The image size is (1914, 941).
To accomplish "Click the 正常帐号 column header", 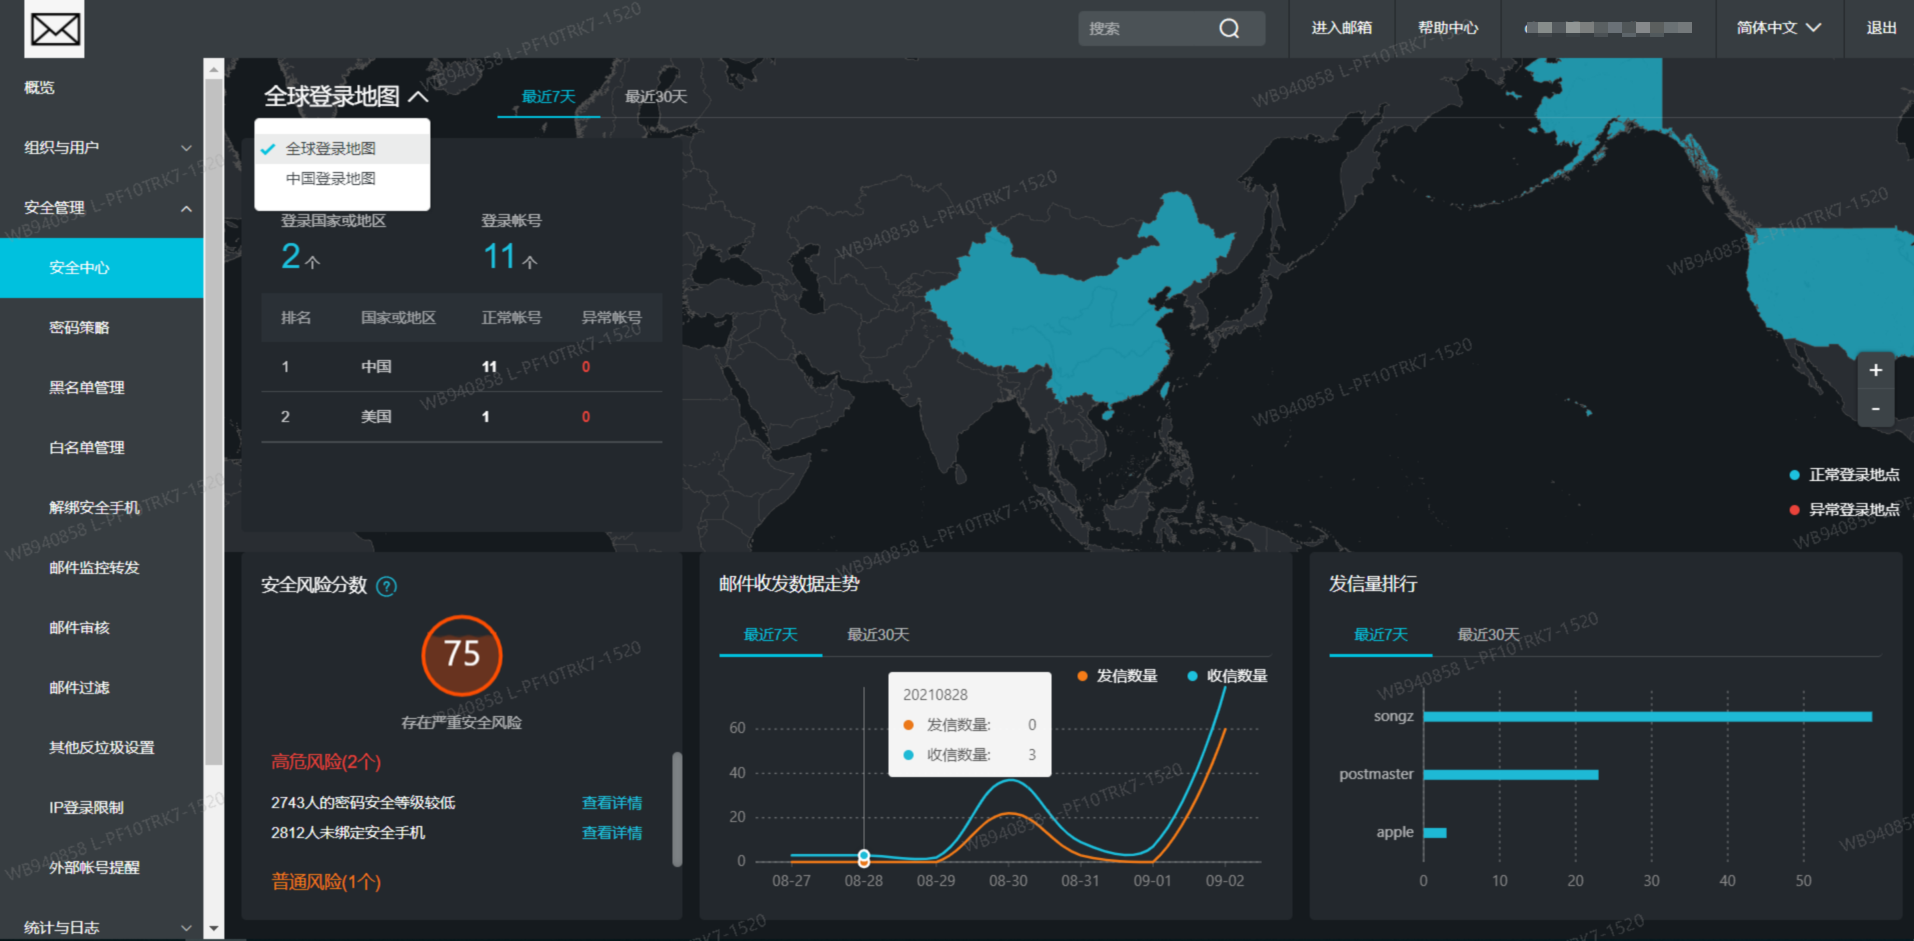I will pos(511,318).
